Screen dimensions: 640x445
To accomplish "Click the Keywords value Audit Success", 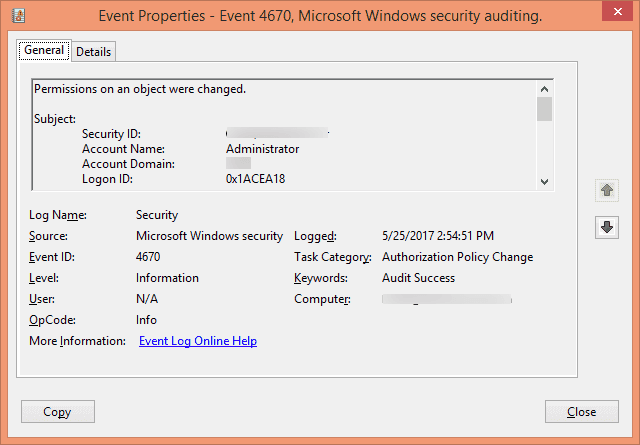I will pos(418,278).
